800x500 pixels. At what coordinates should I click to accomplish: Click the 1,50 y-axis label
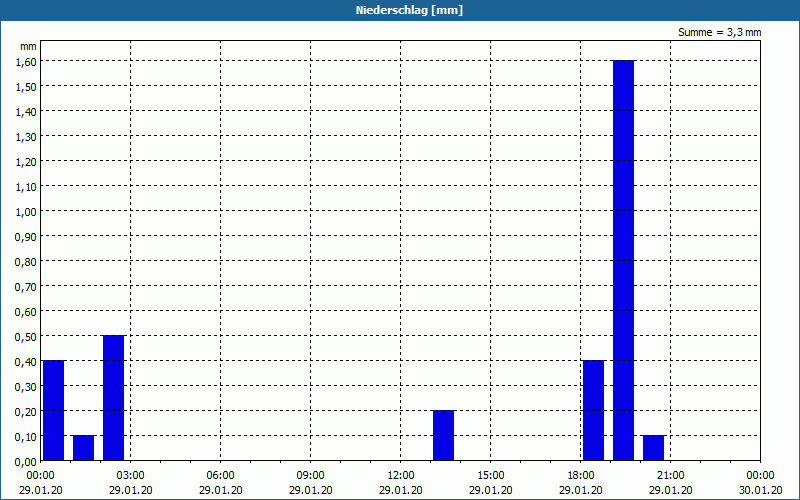click(26, 86)
